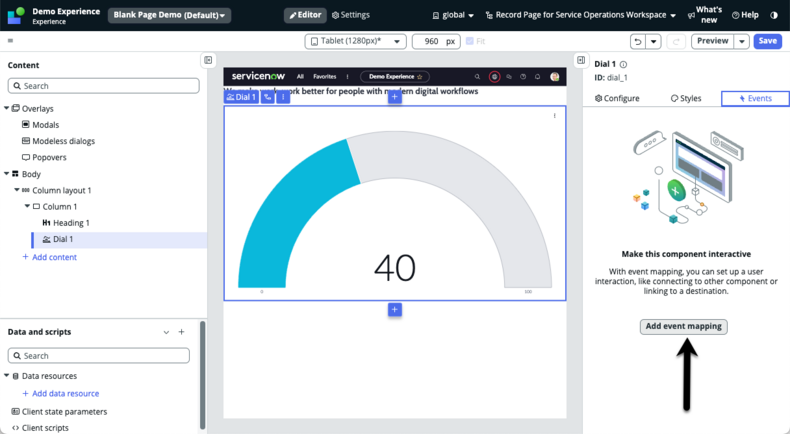Collapse the Content left panel
This screenshot has height=434, width=790.
(x=208, y=60)
